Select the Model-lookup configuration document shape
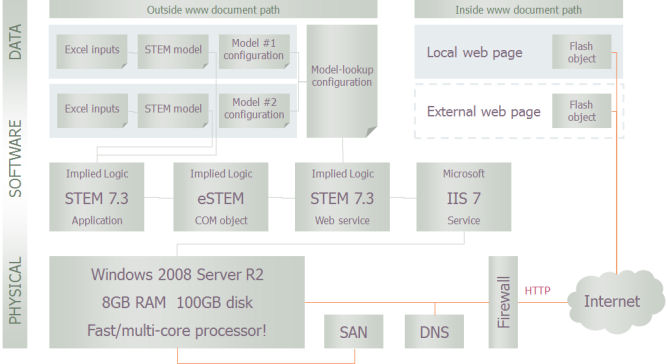 [x=342, y=81]
